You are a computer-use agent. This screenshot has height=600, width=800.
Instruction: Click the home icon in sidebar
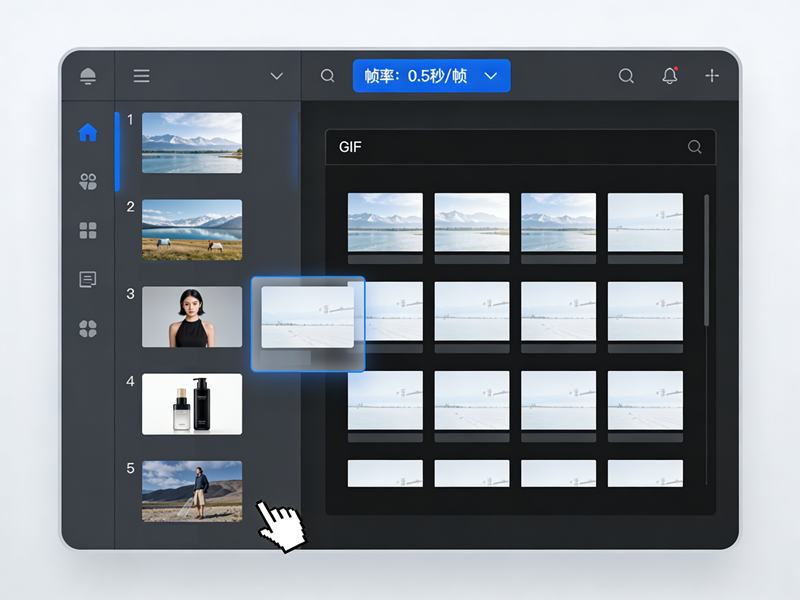click(88, 132)
